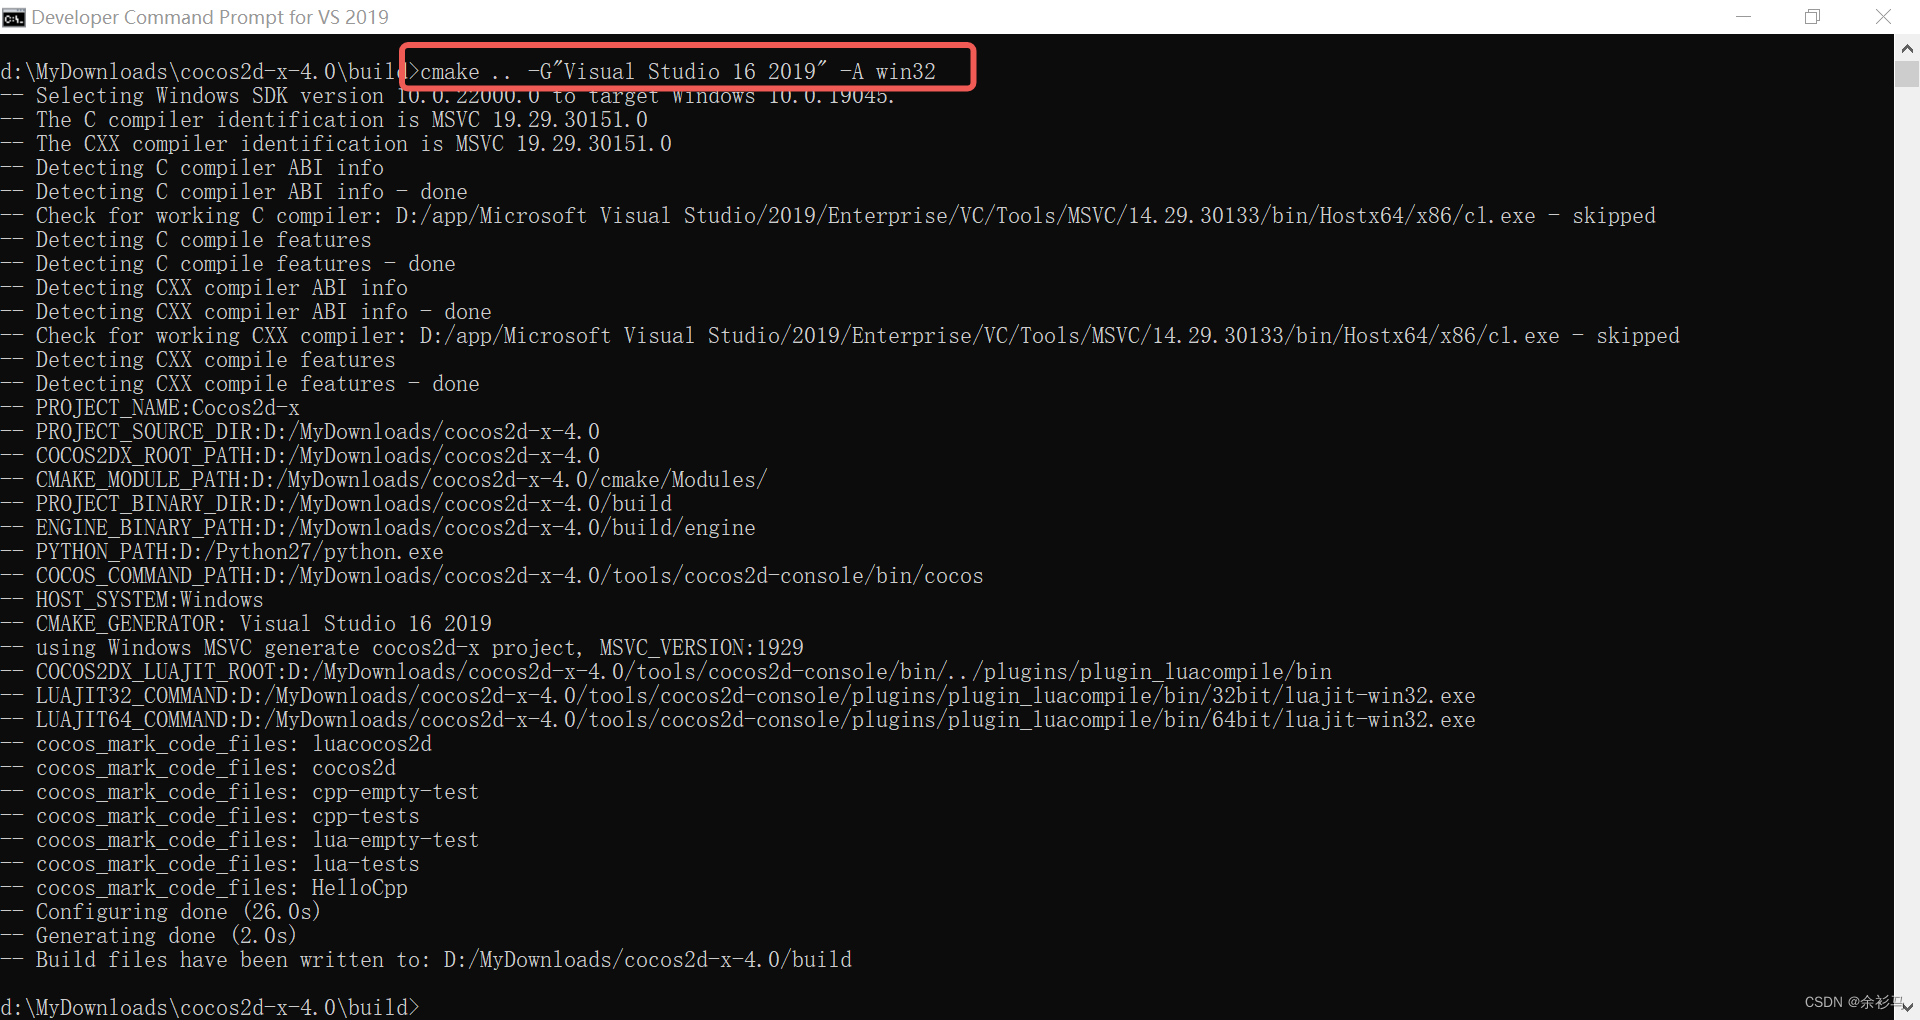Image resolution: width=1920 pixels, height=1020 pixels.
Task: Click the PYTHON_PATH line
Action: click(x=222, y=552)
